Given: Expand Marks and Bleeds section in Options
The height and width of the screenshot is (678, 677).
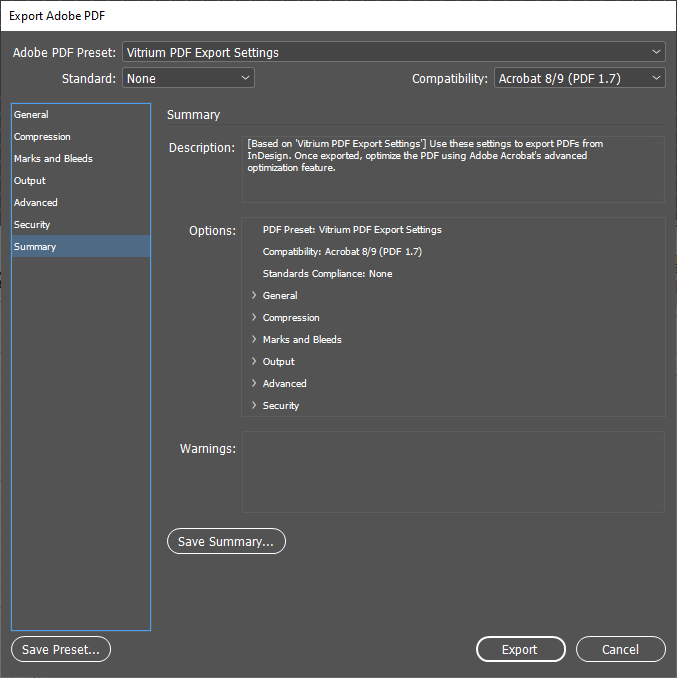Looking at the screenshot, I should 254,339.
